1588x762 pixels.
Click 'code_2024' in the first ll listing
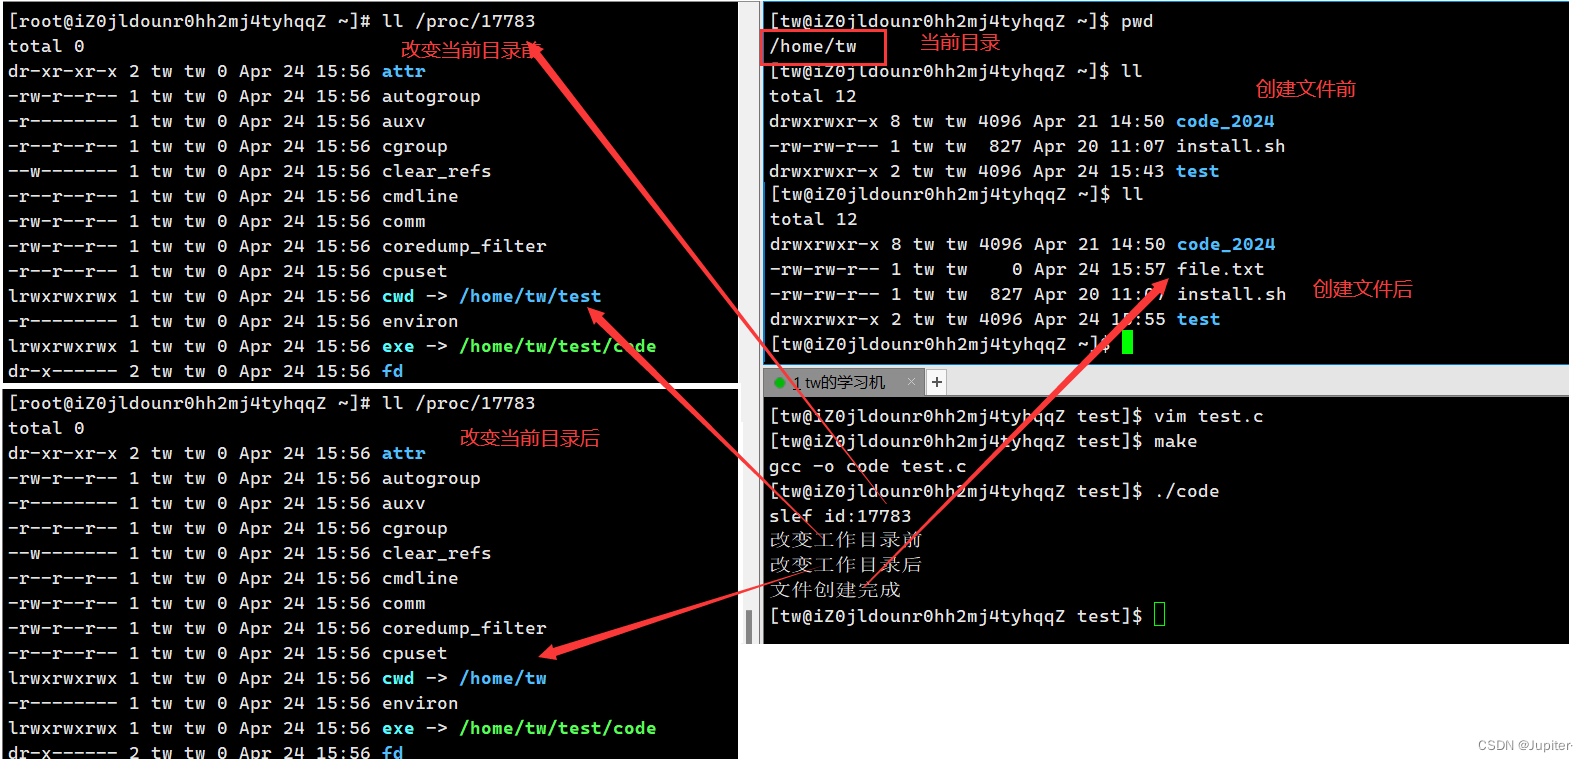pos(1225,121)
